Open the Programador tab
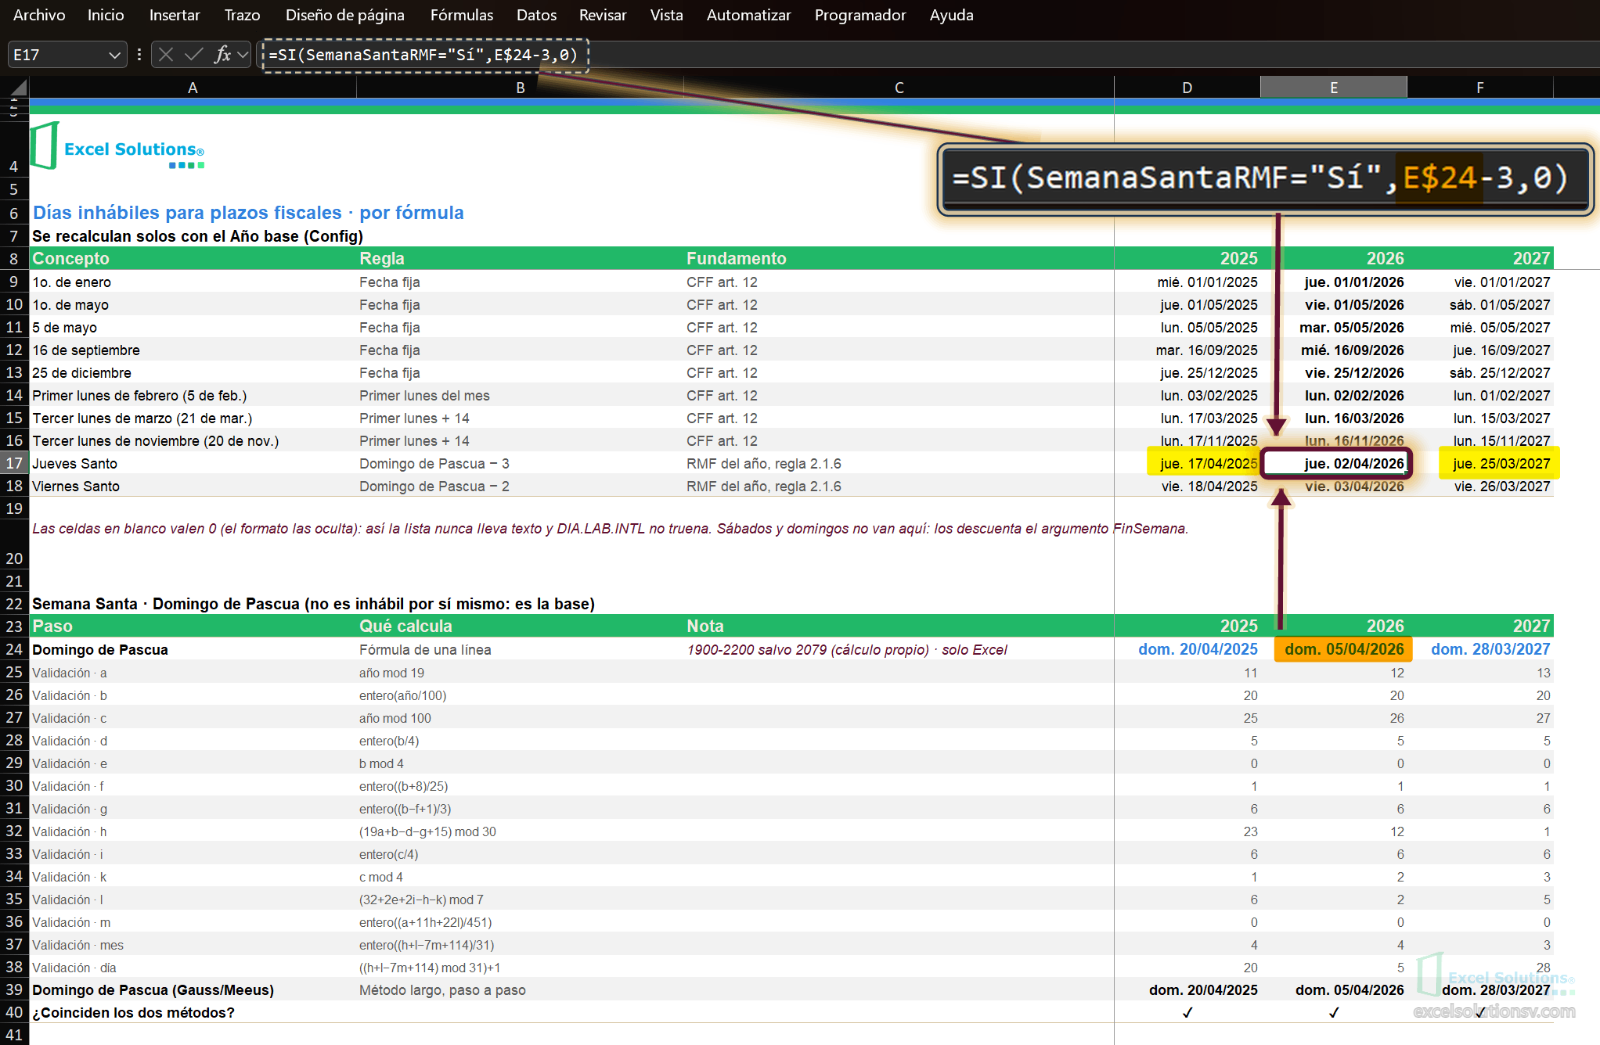This screenshot has height=1045, width=1600. click(860, 15)
